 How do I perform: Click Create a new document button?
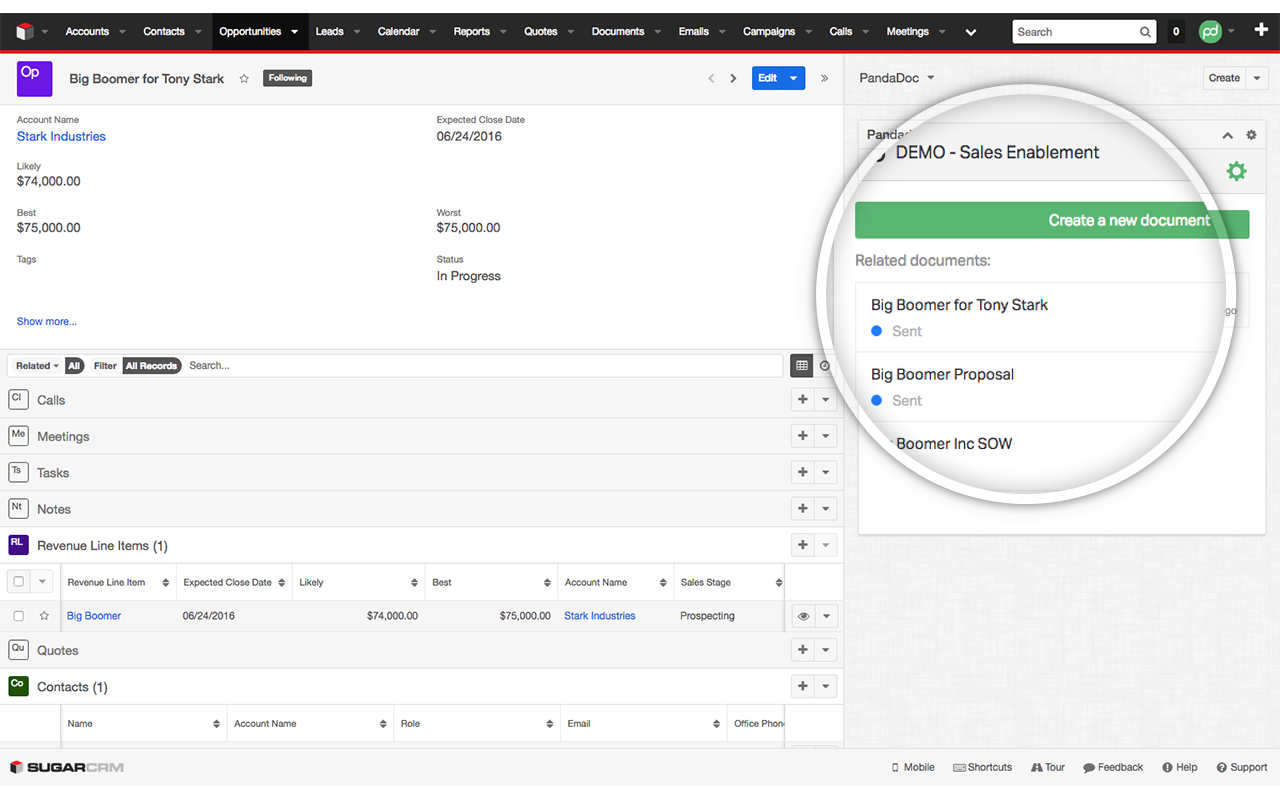(1052, 220)
